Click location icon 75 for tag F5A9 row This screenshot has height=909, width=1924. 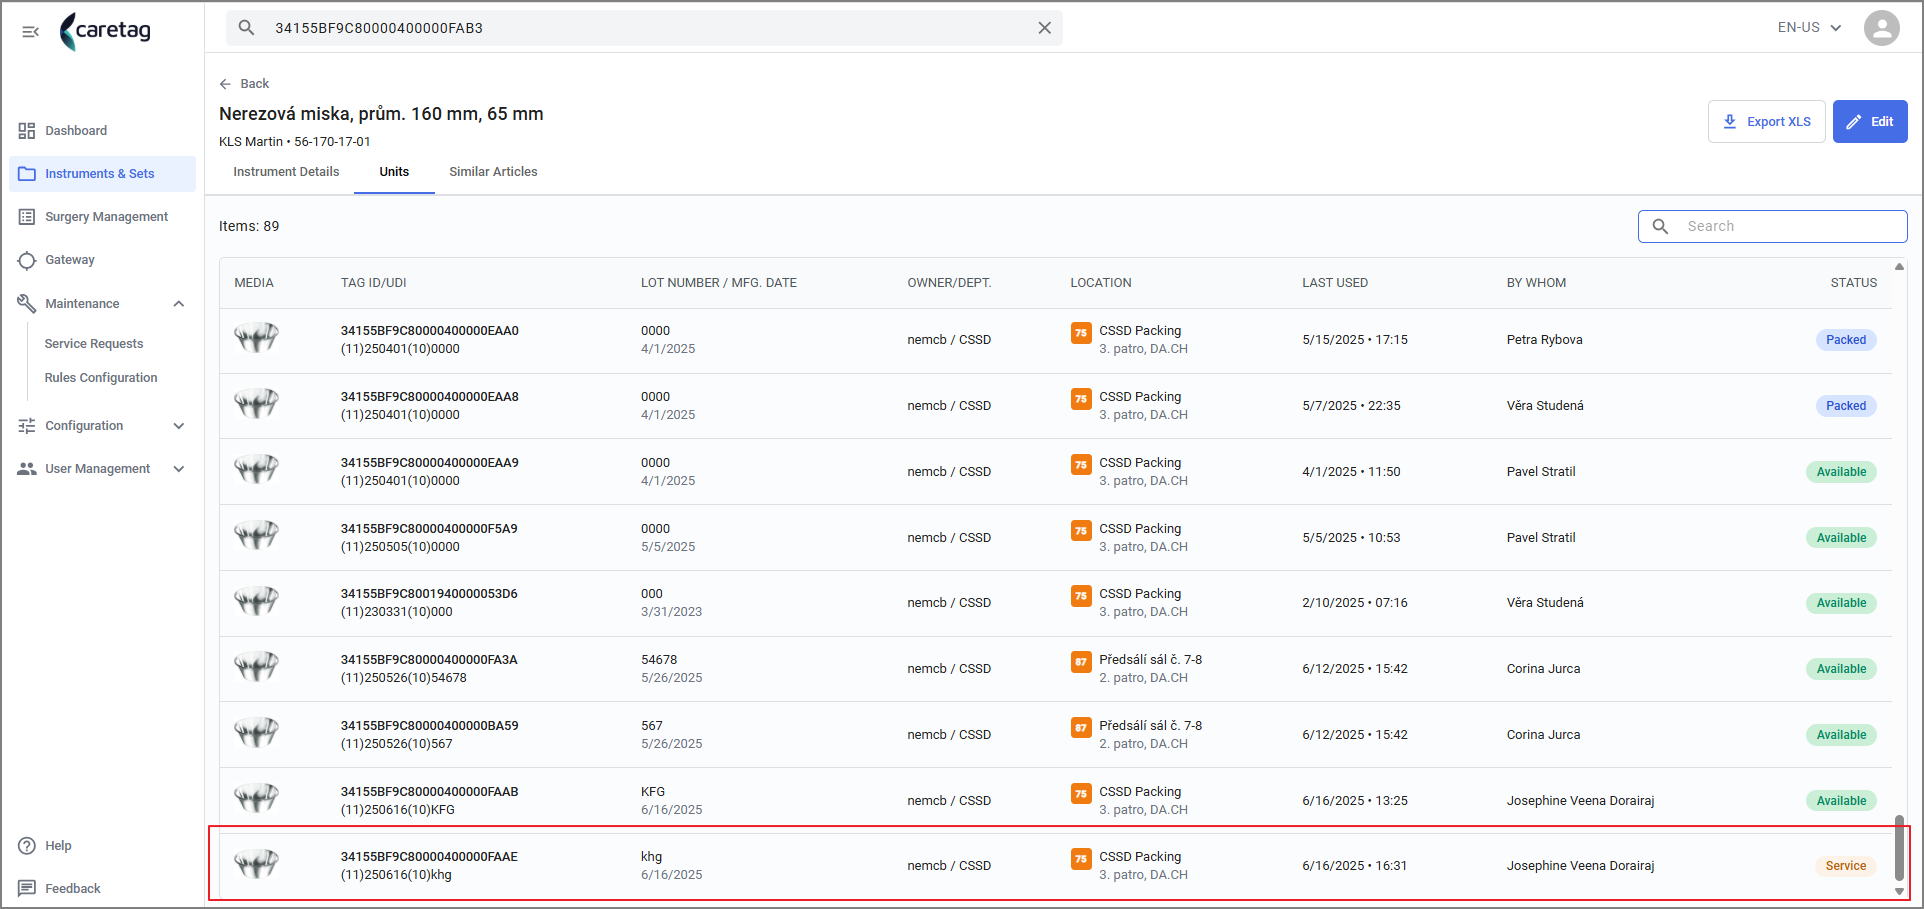coord(1081,531)
